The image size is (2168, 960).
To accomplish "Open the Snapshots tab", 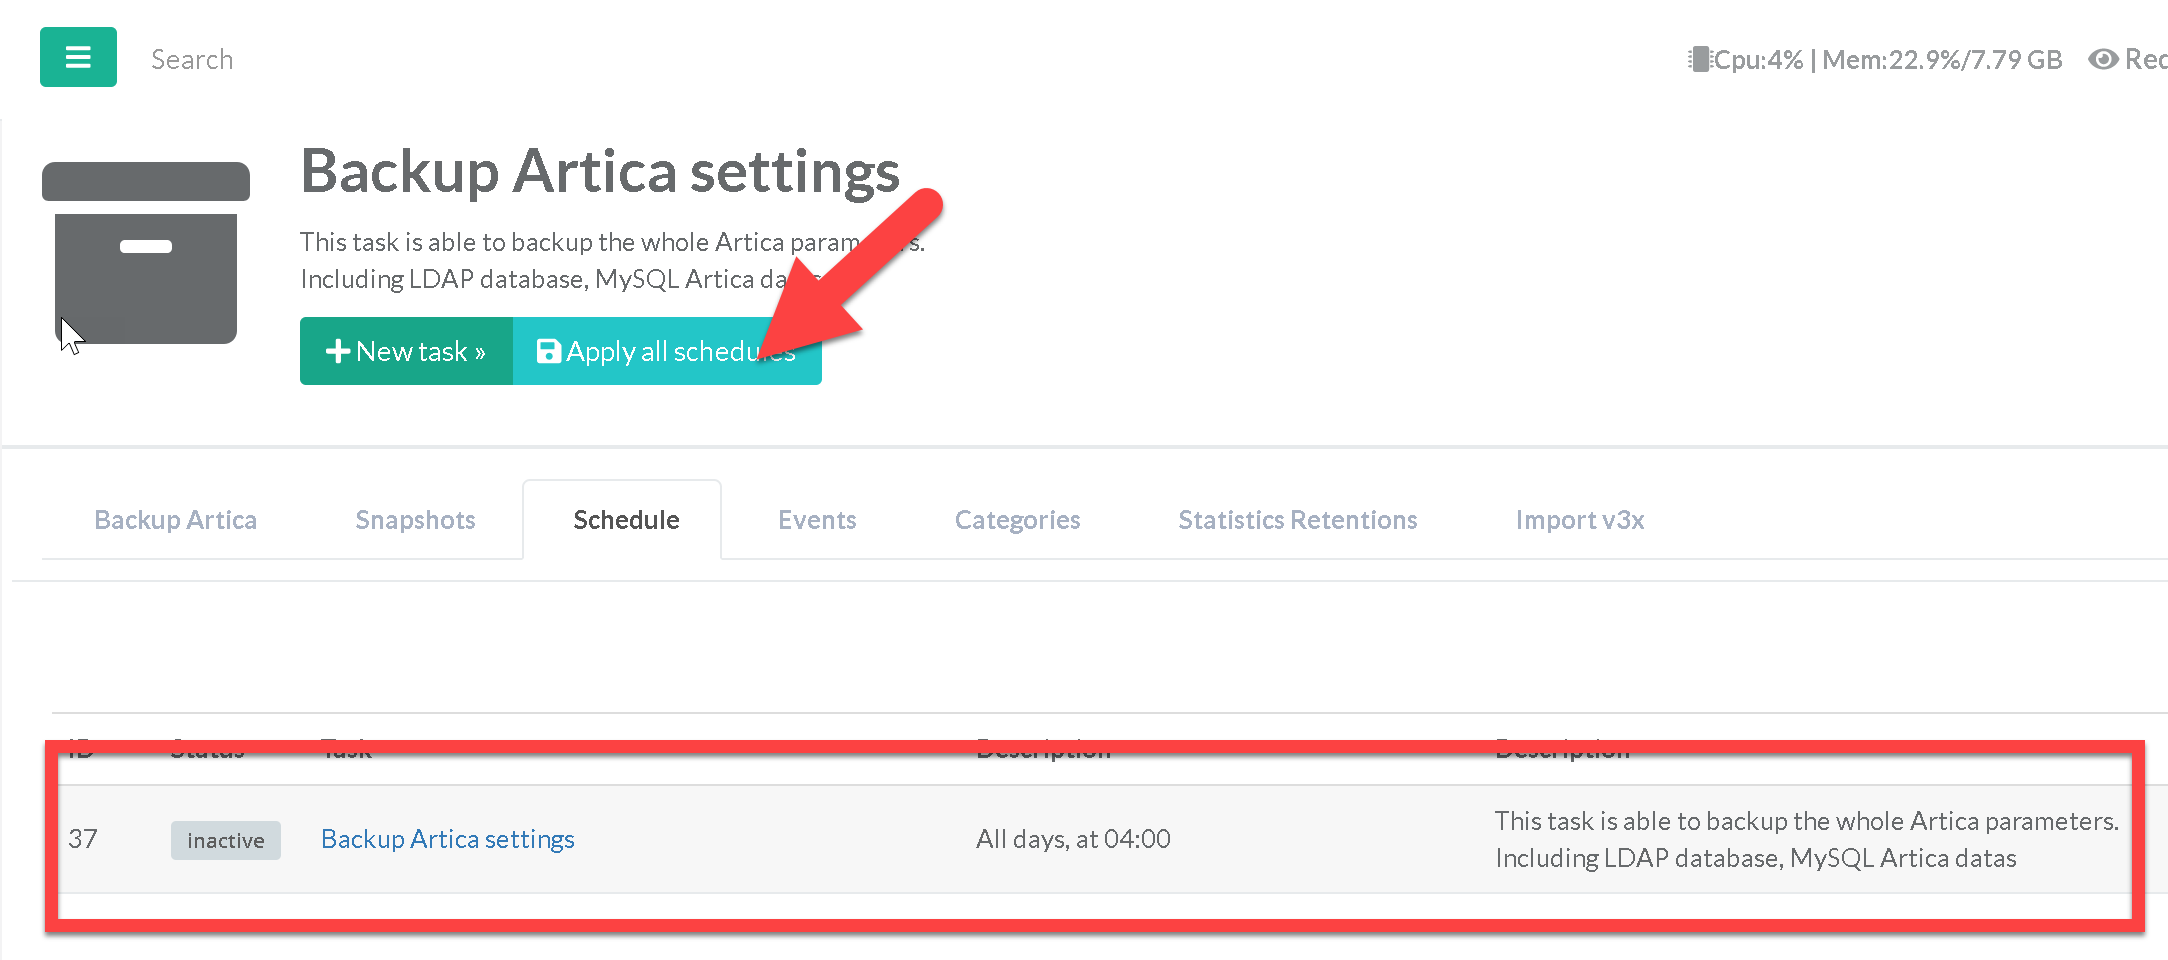I will tap(415, 520).
